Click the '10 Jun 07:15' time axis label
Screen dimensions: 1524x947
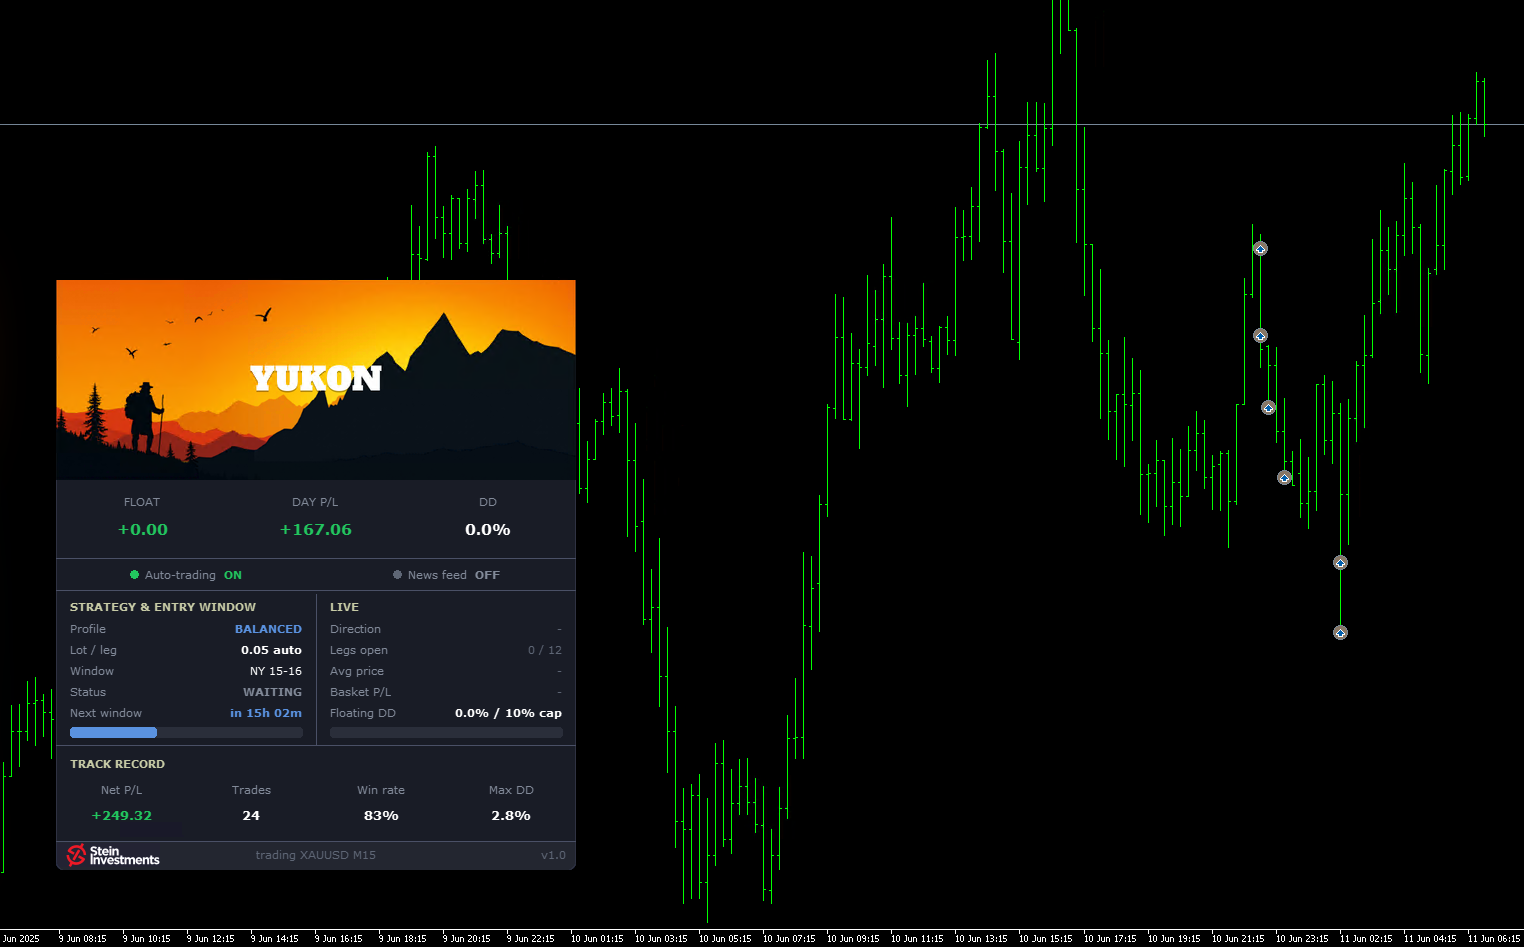point(789,939)
